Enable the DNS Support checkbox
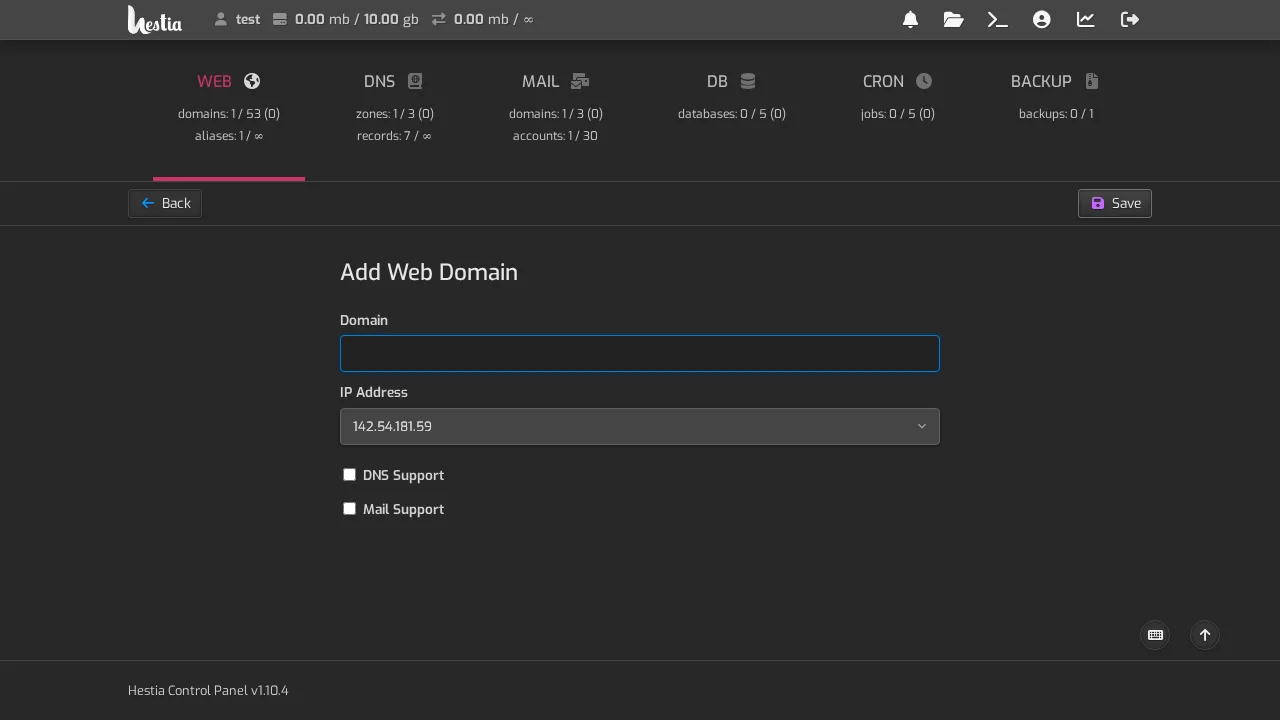 [349, 475]
